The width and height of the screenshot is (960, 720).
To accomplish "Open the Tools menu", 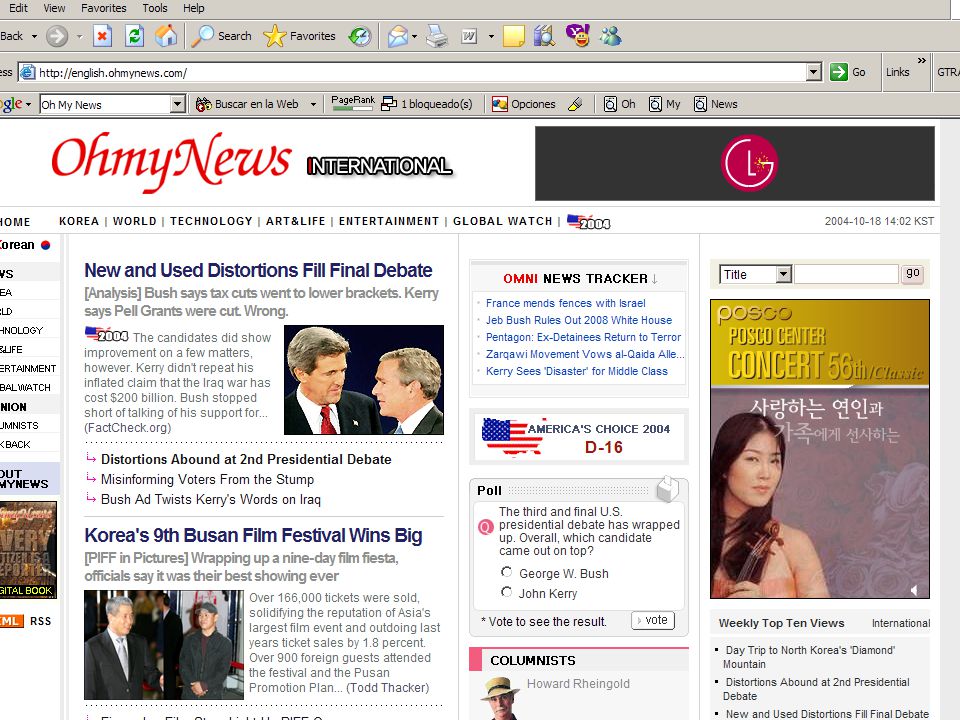I will (x=155, y=8).
